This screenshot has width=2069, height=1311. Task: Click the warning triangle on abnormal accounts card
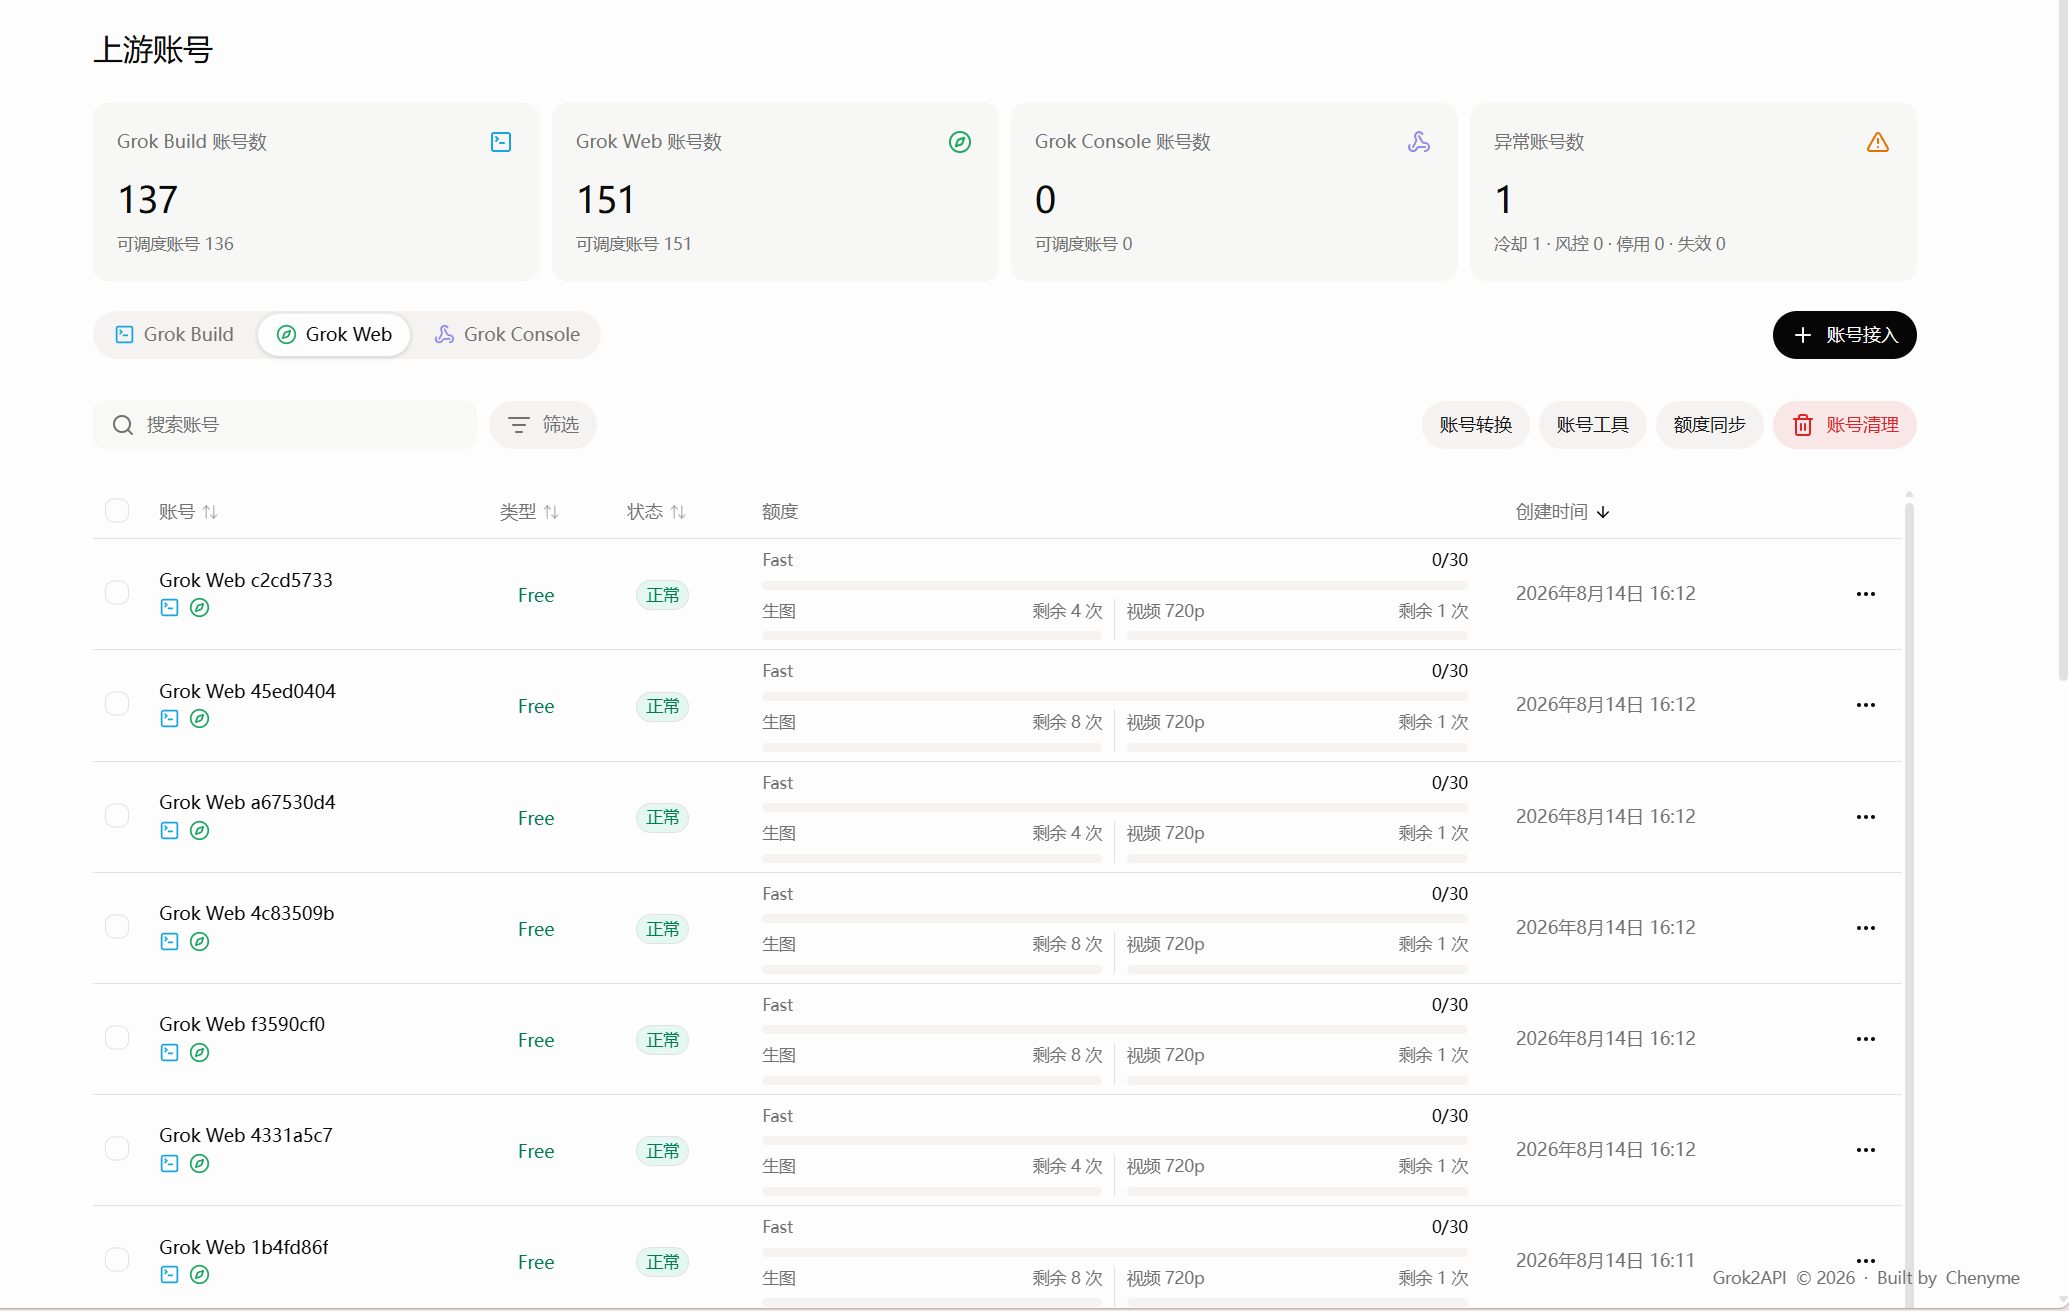[1878, 142]
